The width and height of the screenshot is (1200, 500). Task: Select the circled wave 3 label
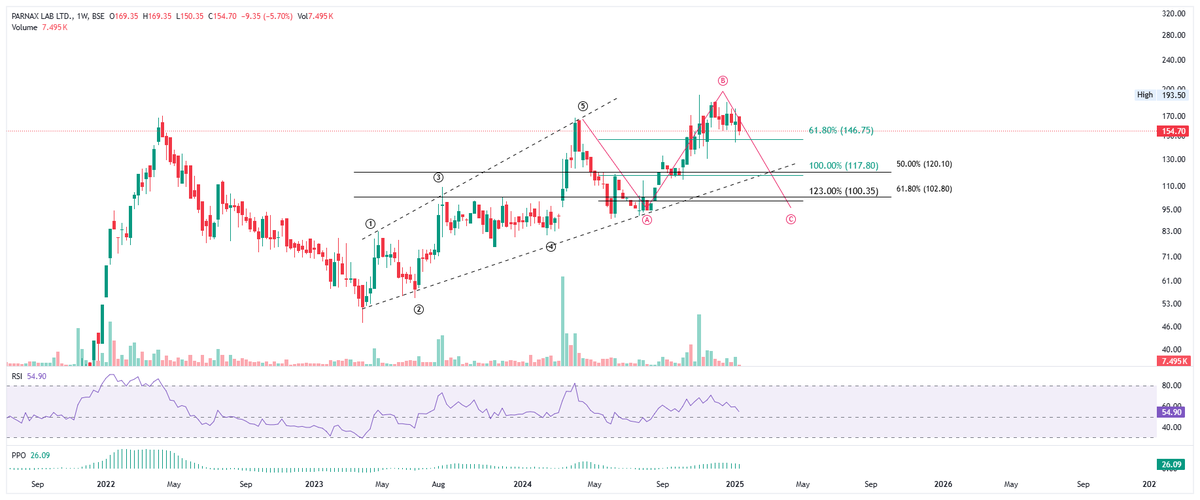[x=438, y=177]
